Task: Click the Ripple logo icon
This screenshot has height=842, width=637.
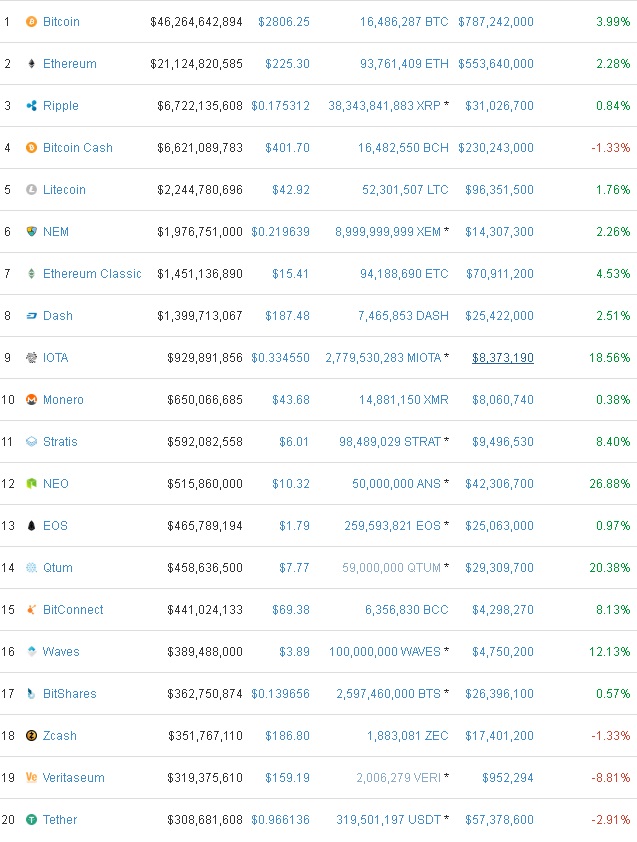Action: (x=31, y=105)
